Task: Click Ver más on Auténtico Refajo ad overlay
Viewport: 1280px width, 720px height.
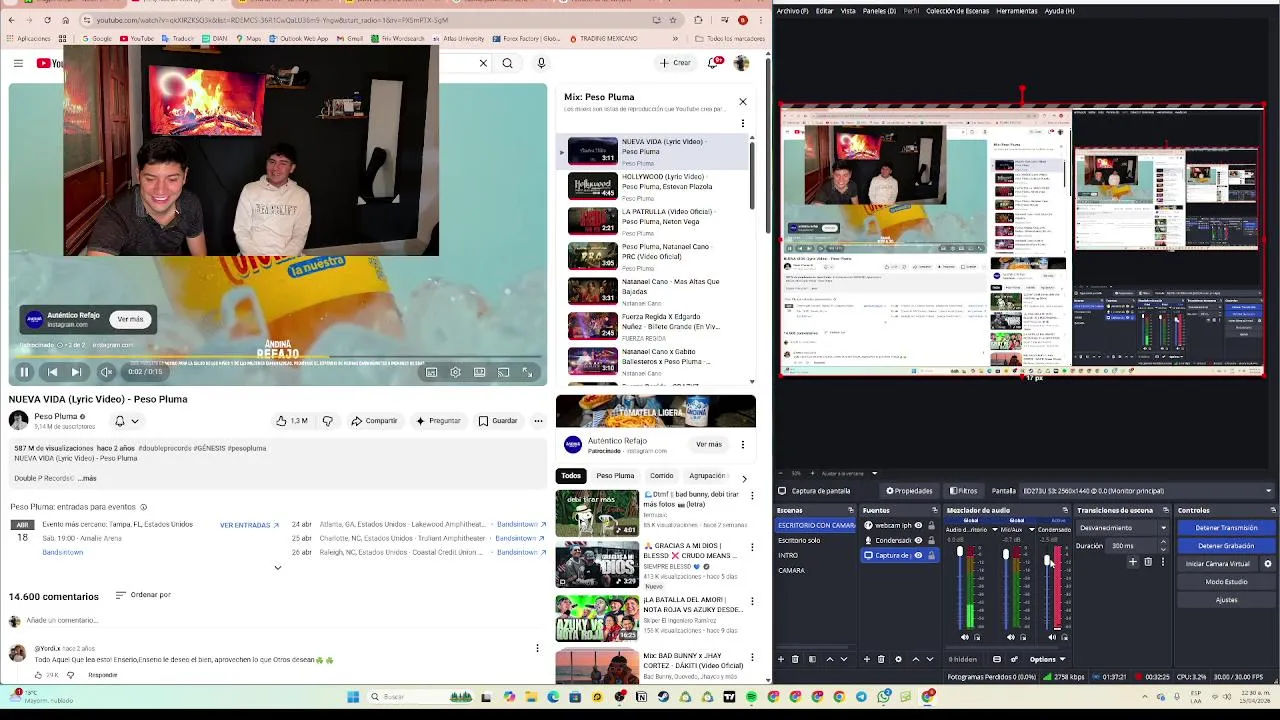Action: coord(130,319)
